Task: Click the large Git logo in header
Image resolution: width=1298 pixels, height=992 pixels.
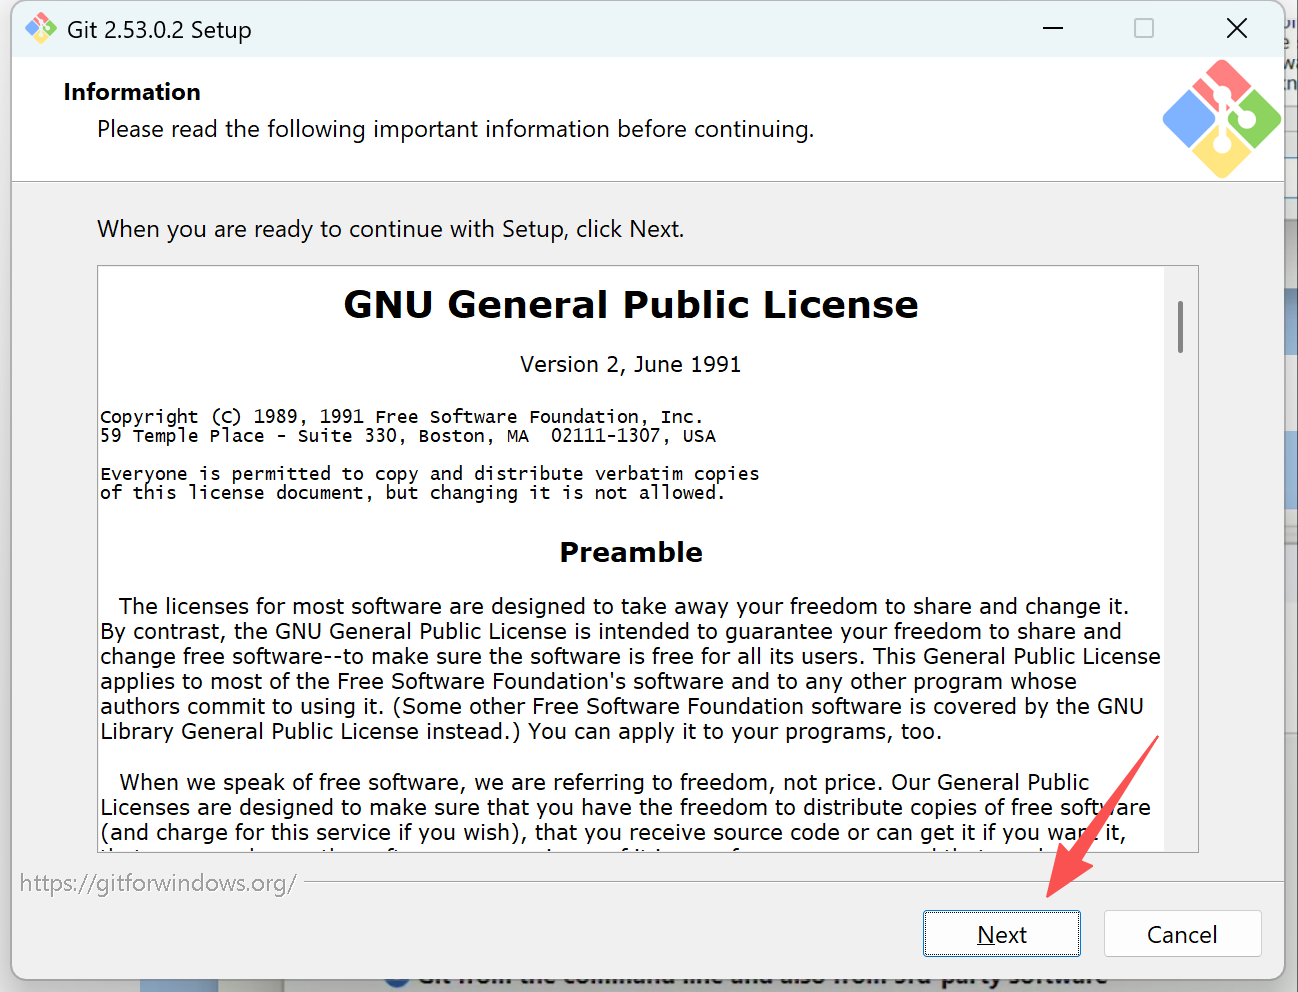Action: pyautogui.click(x=1221, y=119)
